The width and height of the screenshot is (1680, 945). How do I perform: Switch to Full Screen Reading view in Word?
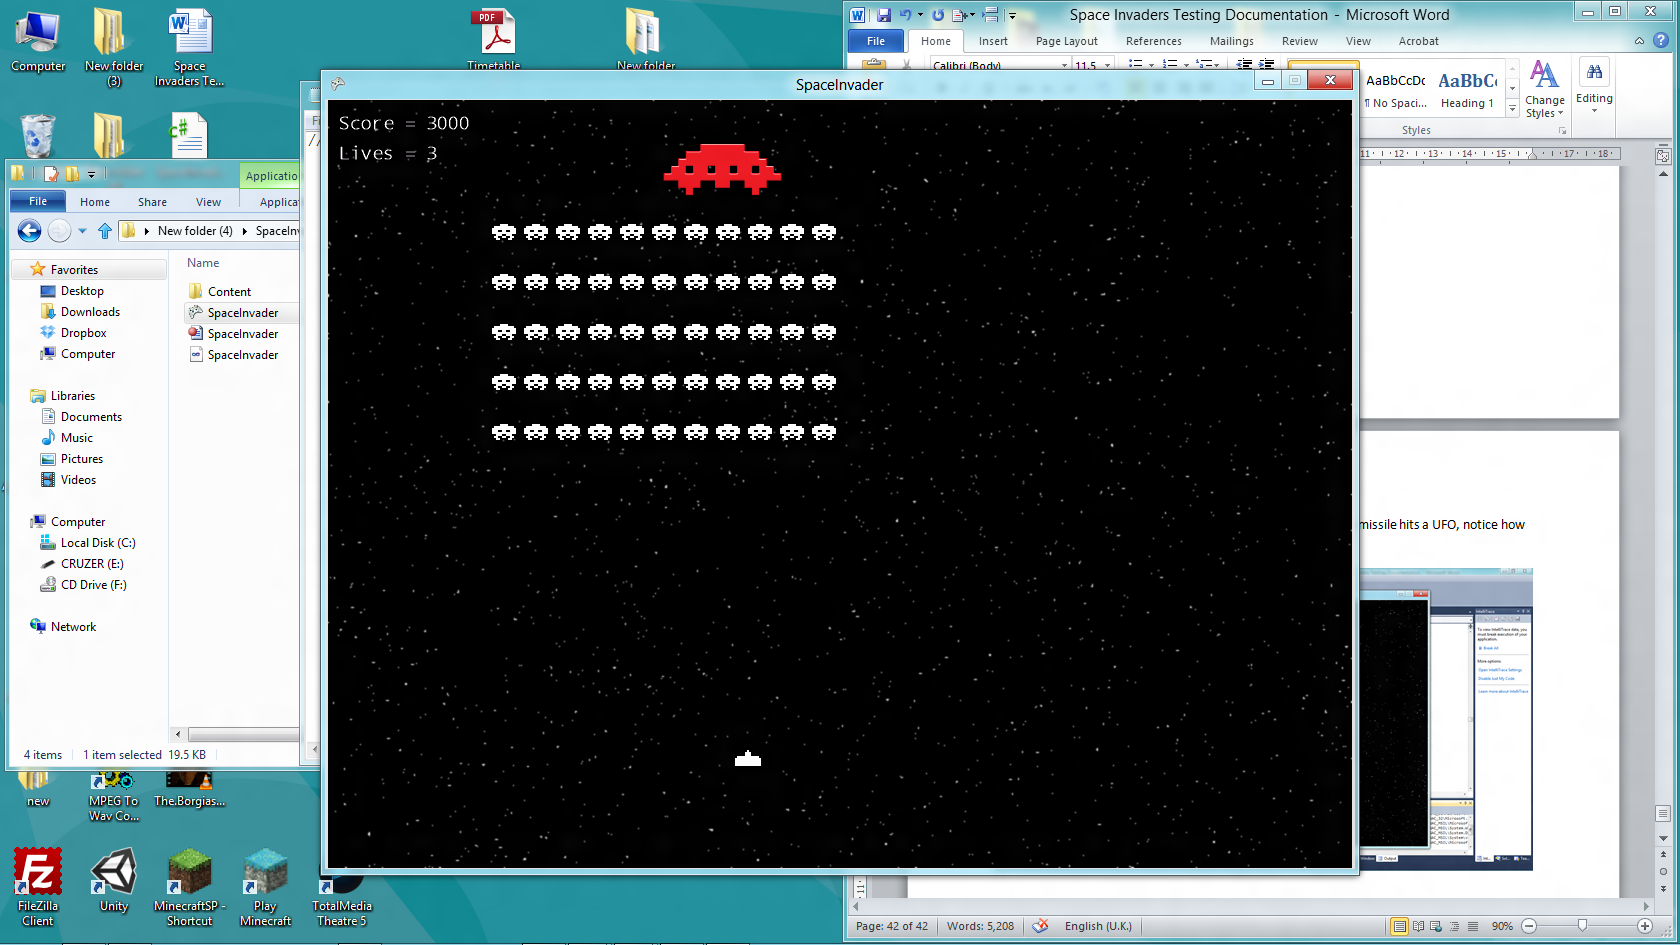click(x=1418, y=926)
